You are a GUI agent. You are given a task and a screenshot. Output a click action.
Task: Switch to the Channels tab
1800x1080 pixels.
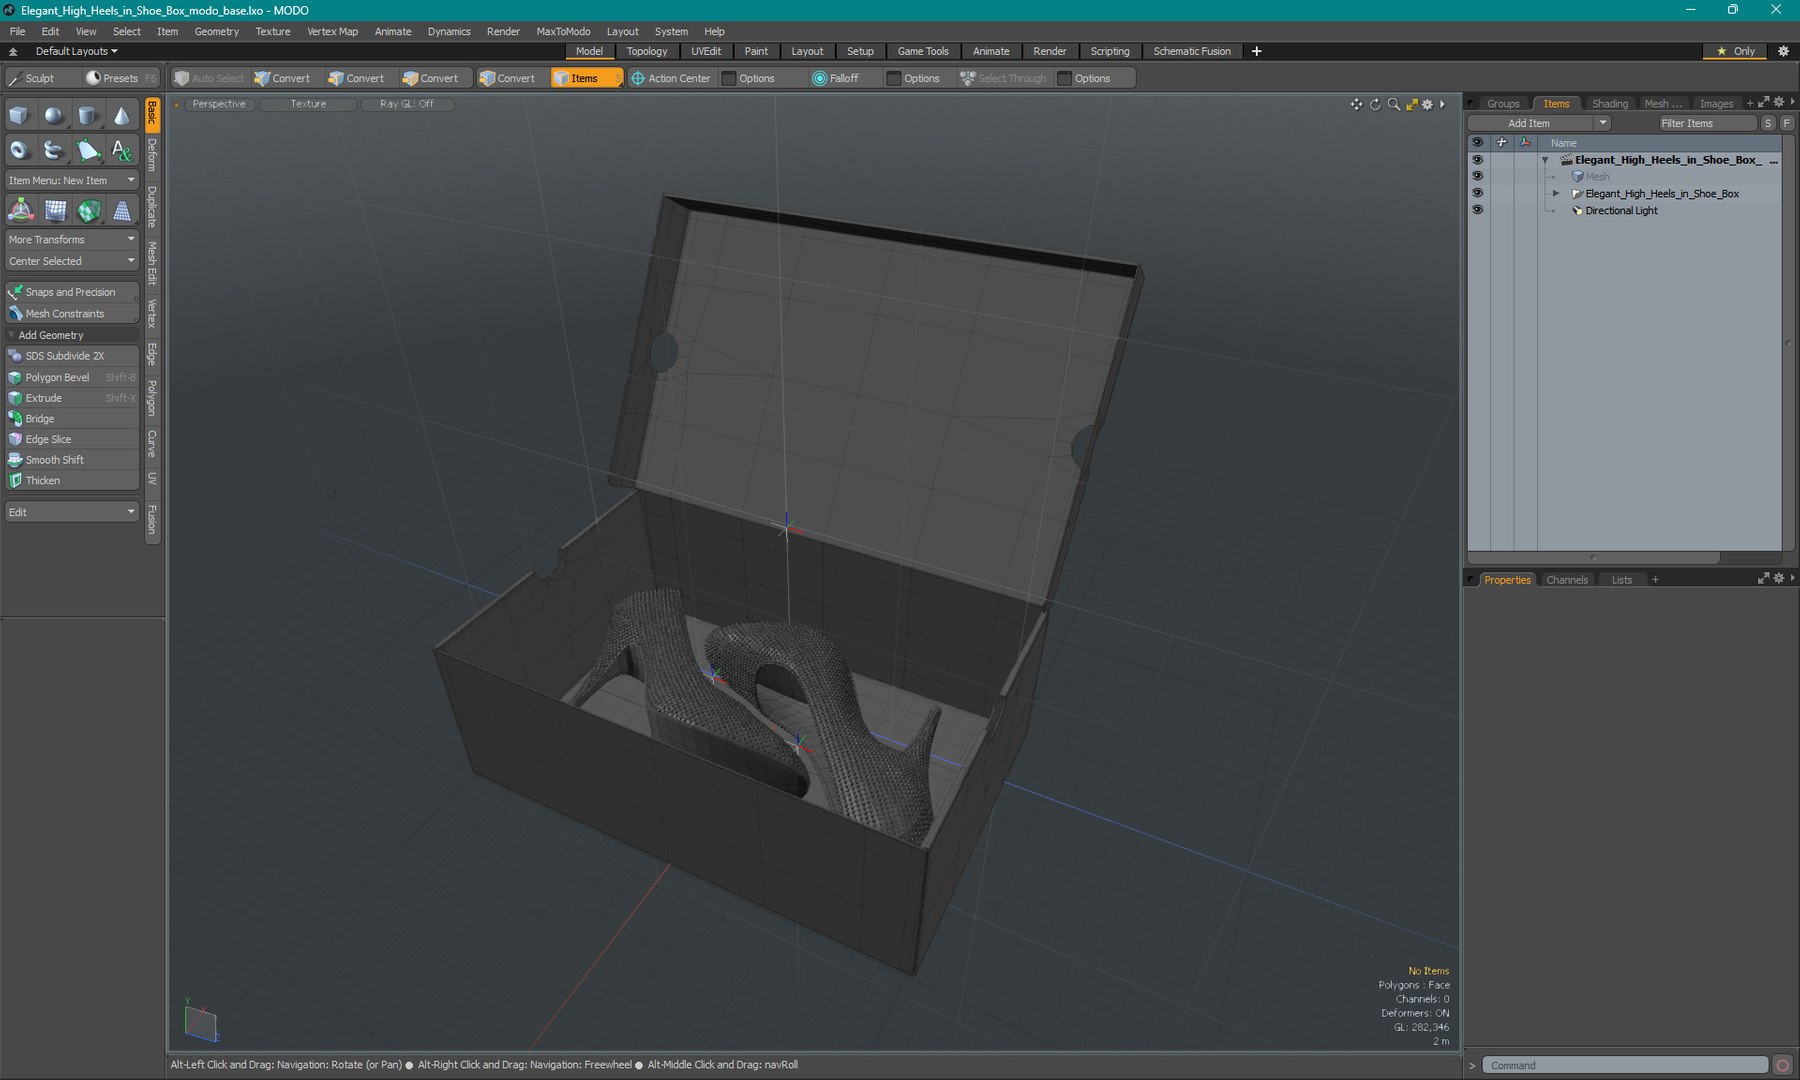tap(1566, 580)
